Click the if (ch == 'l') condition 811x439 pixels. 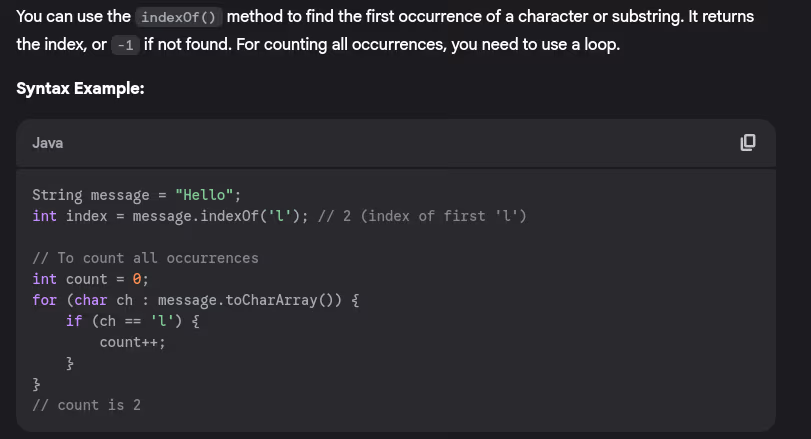coord(132,321)
